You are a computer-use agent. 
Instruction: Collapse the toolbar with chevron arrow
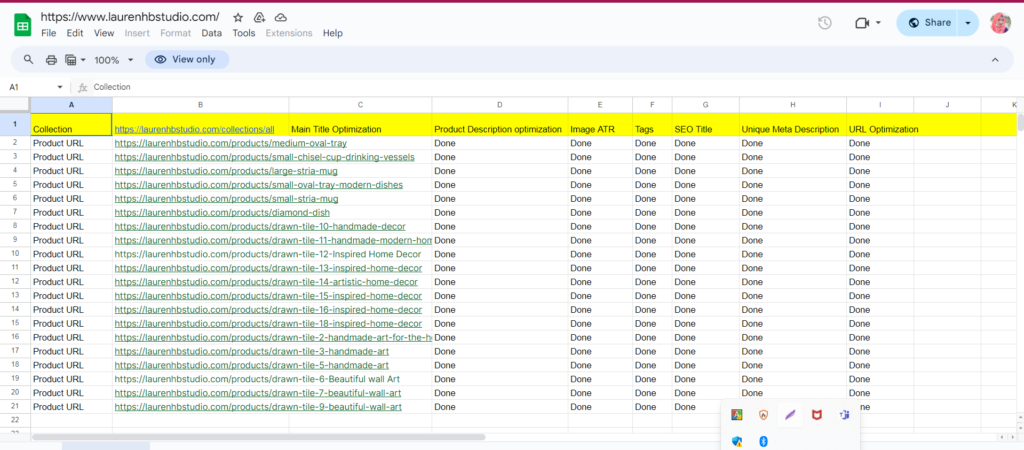[x=995, y=60]
